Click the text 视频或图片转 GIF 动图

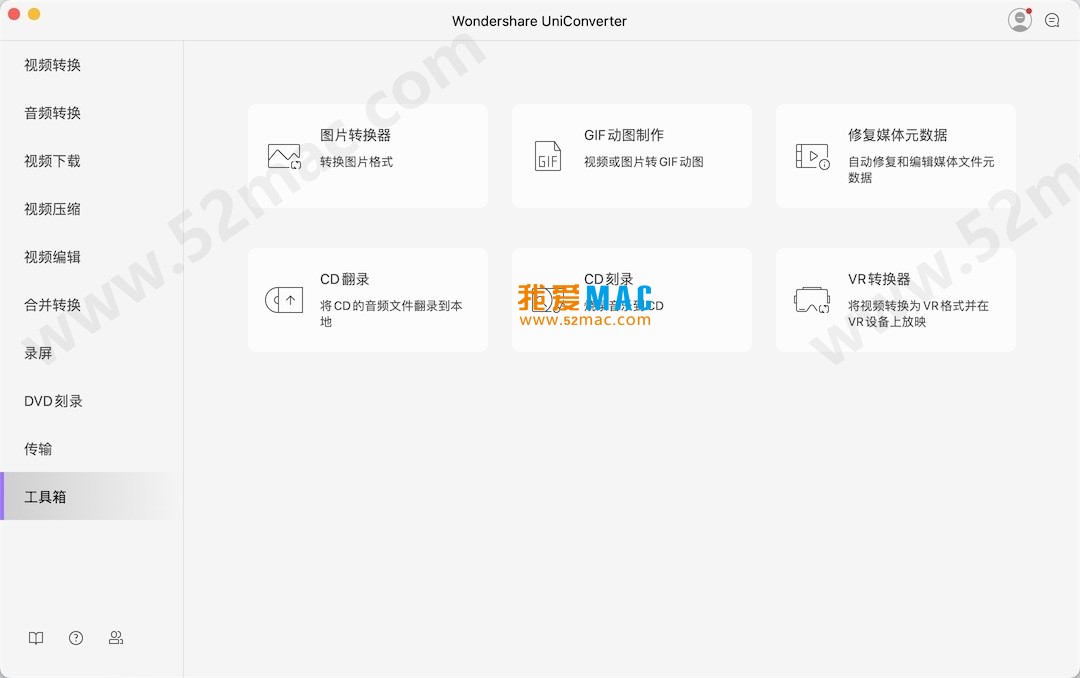click(x=643, y=162)
